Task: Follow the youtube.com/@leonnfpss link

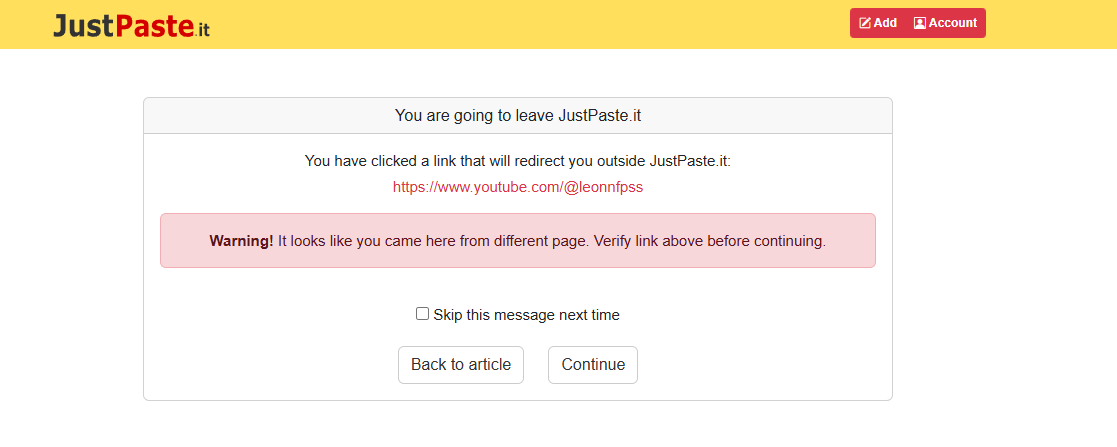Action: pos(518,187)
